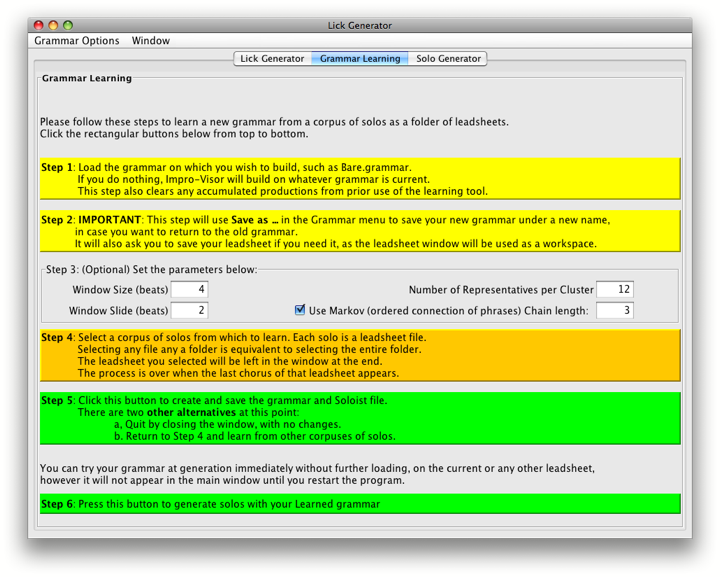Viewport: 720px width, 577px height.
Task: Click the Step 3 optional parameters label
Action: coord(151,270)
